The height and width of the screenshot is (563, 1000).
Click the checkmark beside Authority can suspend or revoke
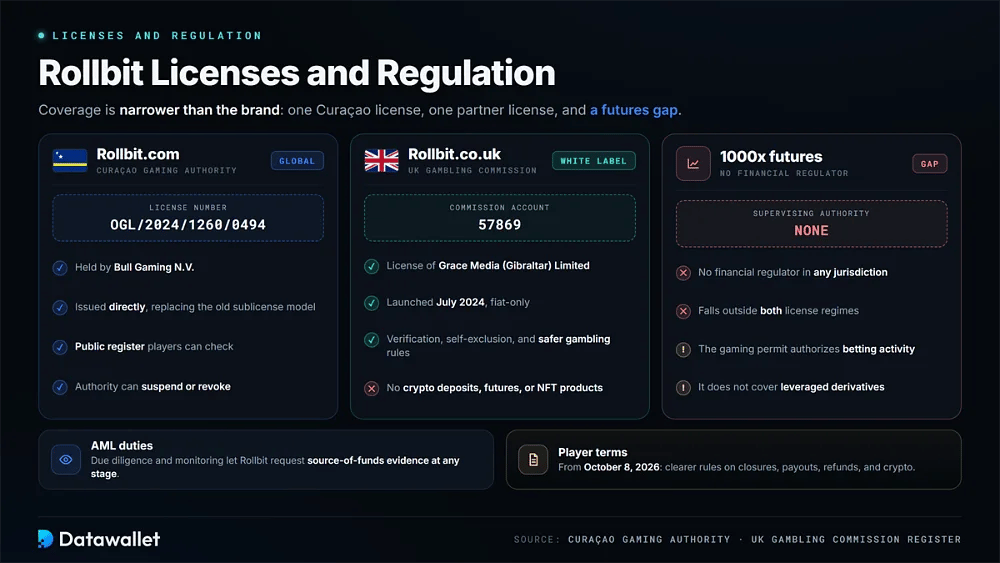(60, 387)
